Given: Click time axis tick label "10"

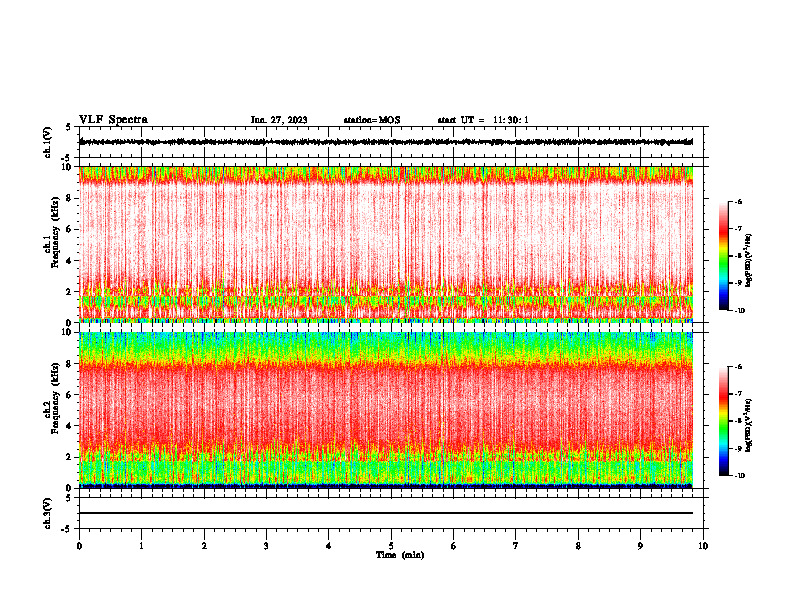Looking at the screenshot, I should coord(703,546).
